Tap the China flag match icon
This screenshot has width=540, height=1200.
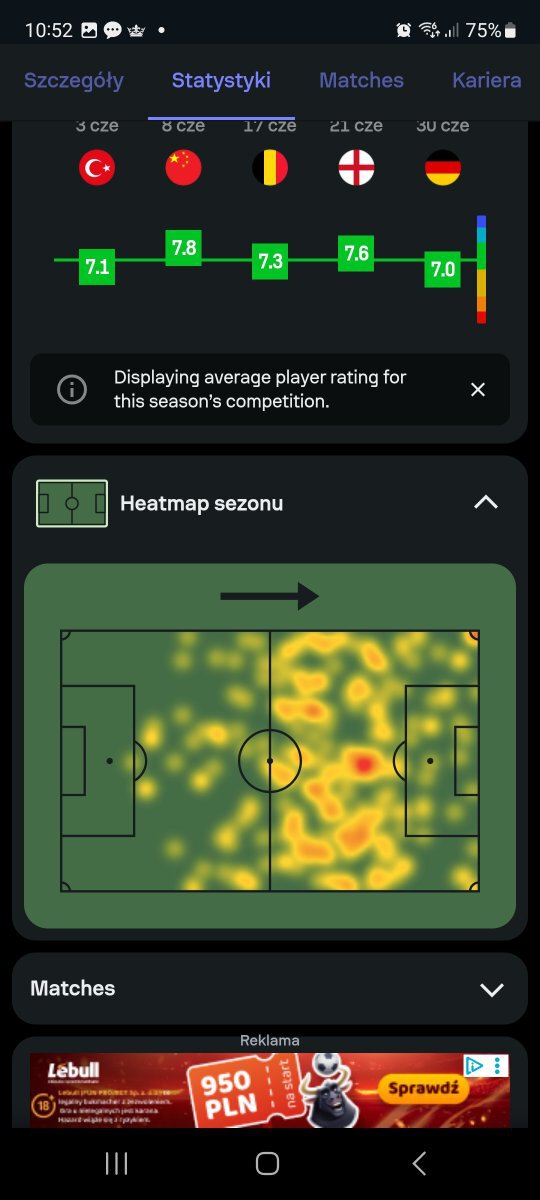pyautogui.click(x=183, y=168)
